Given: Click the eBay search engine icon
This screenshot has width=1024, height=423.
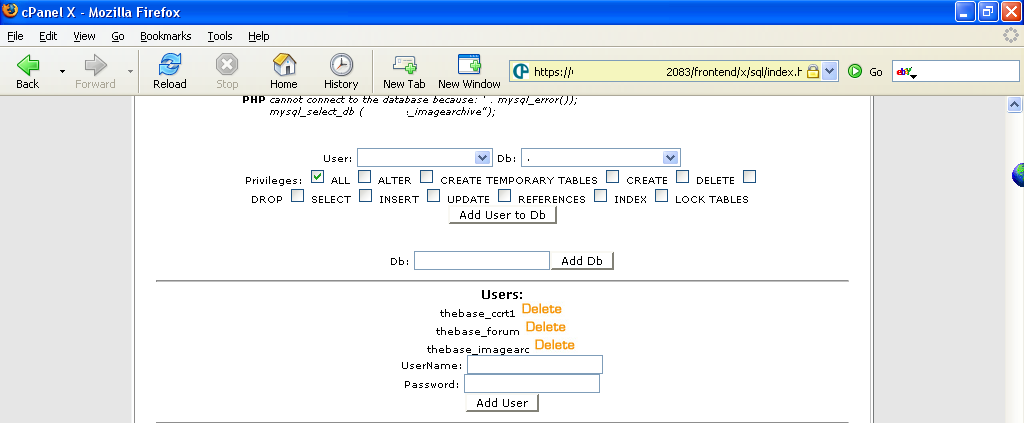Looking at the screenshot, I should point(904,71).
